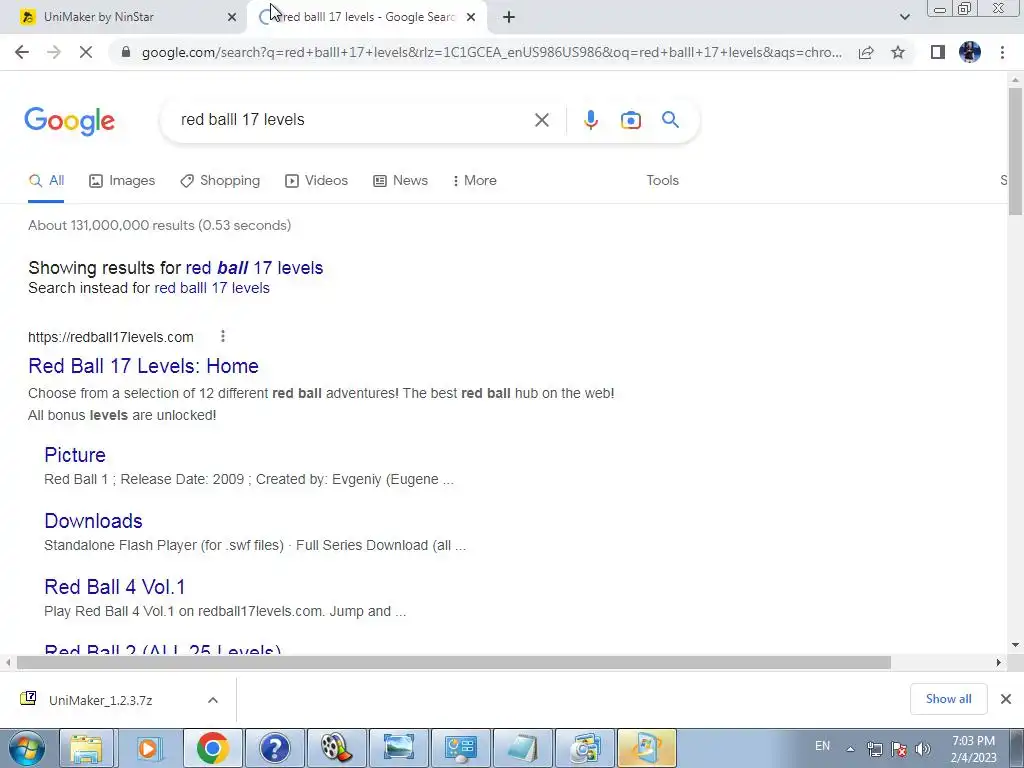Search by image with camera icon
Image resolution: width=1024 pixels, height=768 pixels.
pyautogui.click(x=630, y=120)
